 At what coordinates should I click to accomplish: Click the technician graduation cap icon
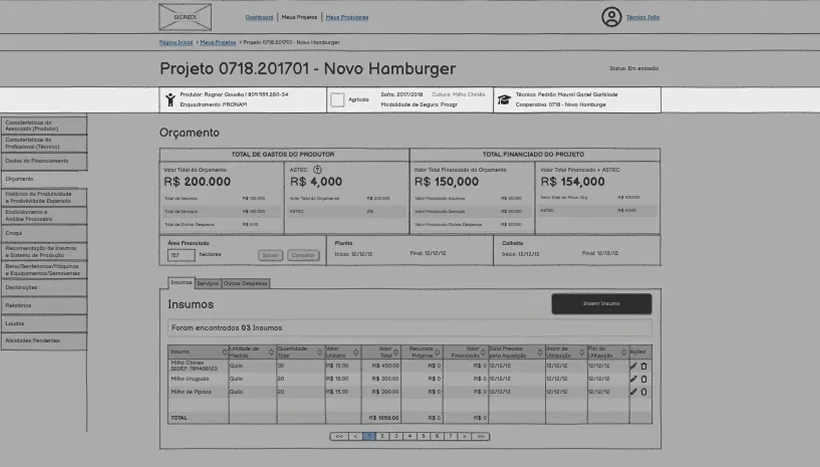pos(504,99)
